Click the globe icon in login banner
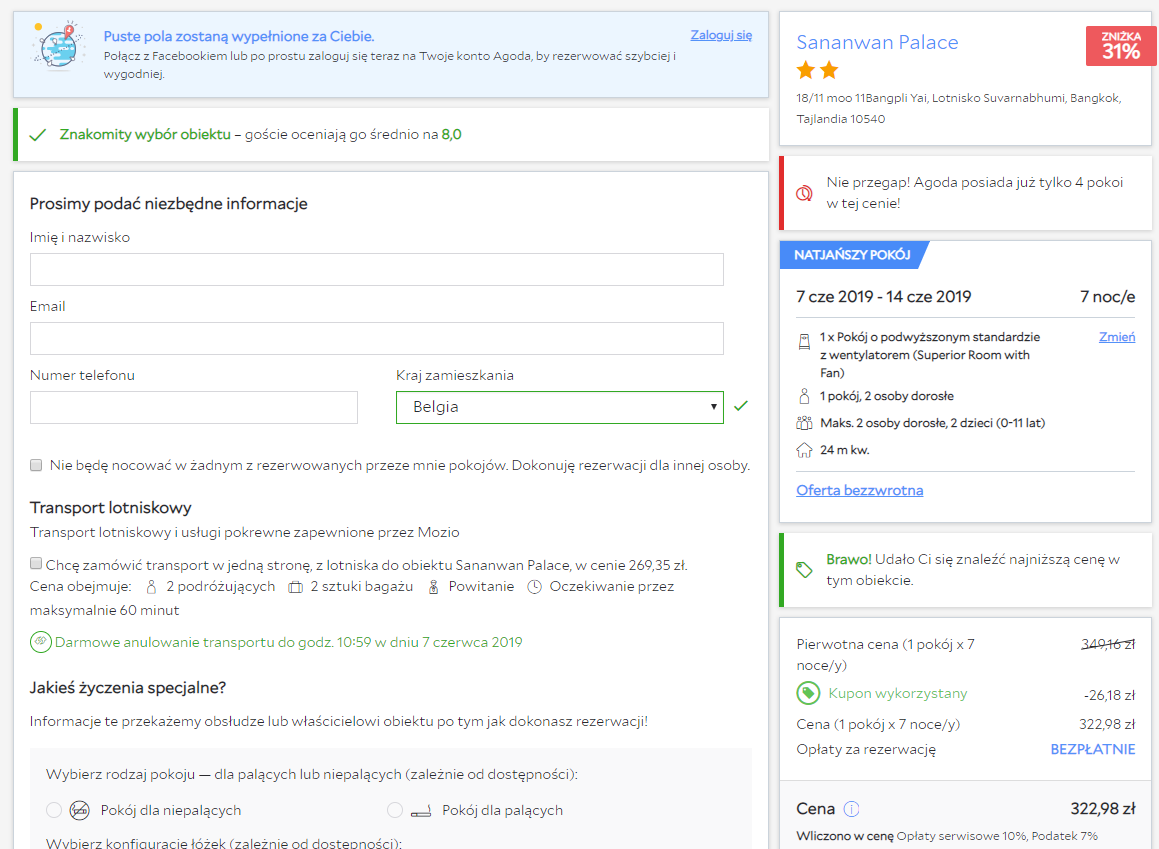This screenshot has height=849, width=1159. 58,46
